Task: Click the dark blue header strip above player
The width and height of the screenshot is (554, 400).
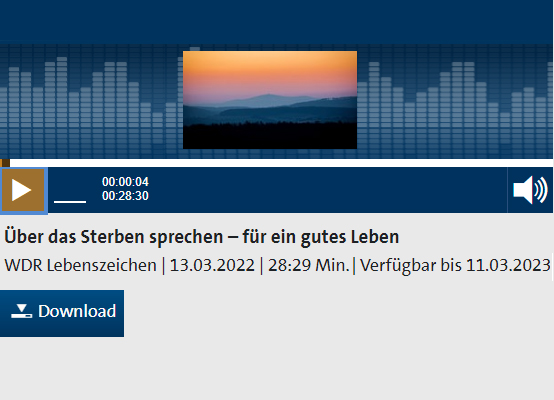Action: [277, 22]
